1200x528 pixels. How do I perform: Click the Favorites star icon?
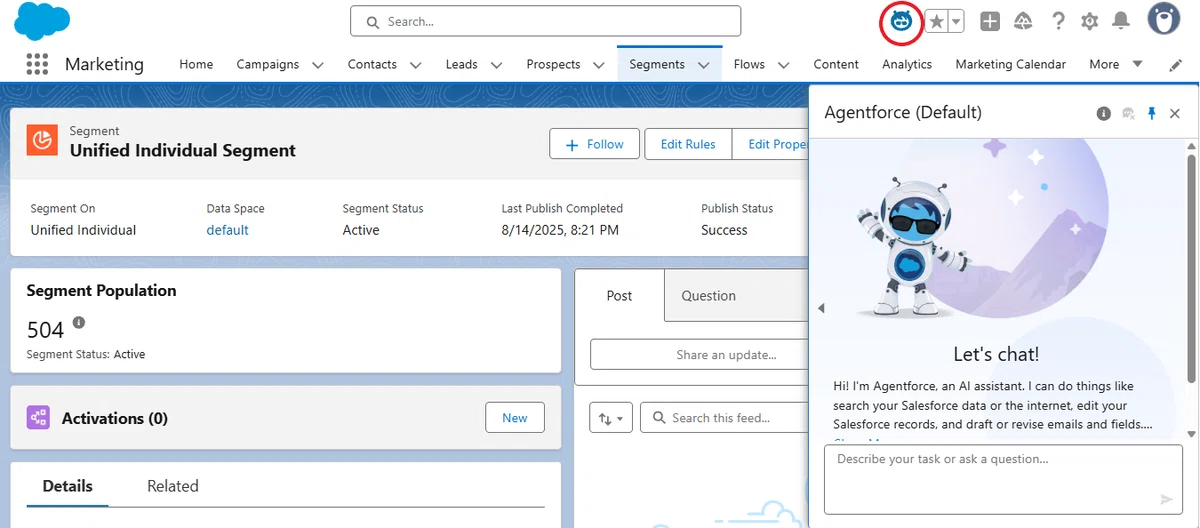[x=936, y=21]
